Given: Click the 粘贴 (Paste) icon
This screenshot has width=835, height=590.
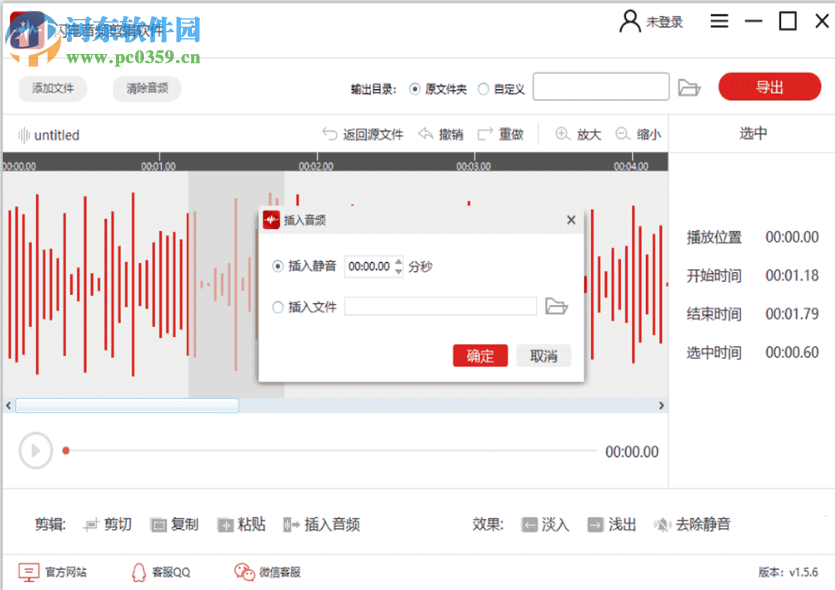Looking at the screenshot, I should tap(228, 524).
